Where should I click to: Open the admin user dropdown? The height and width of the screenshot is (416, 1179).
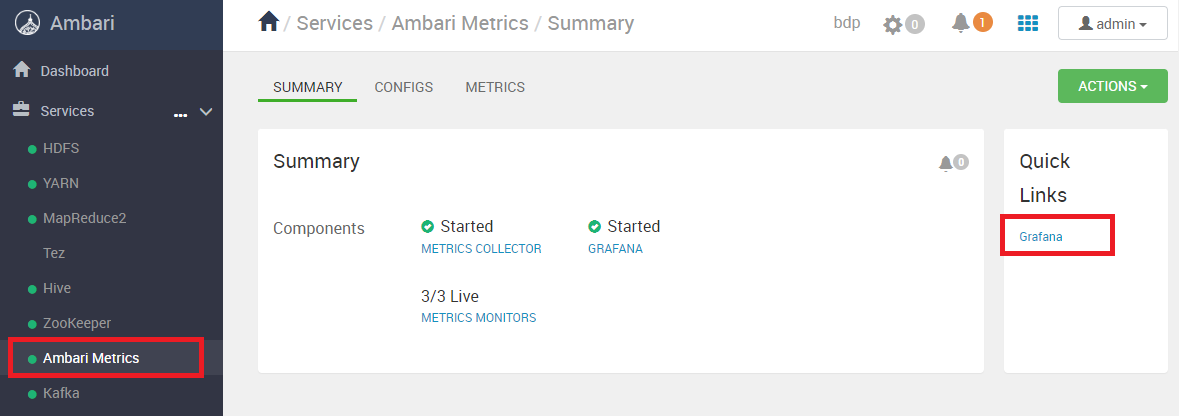point(1113,23)
